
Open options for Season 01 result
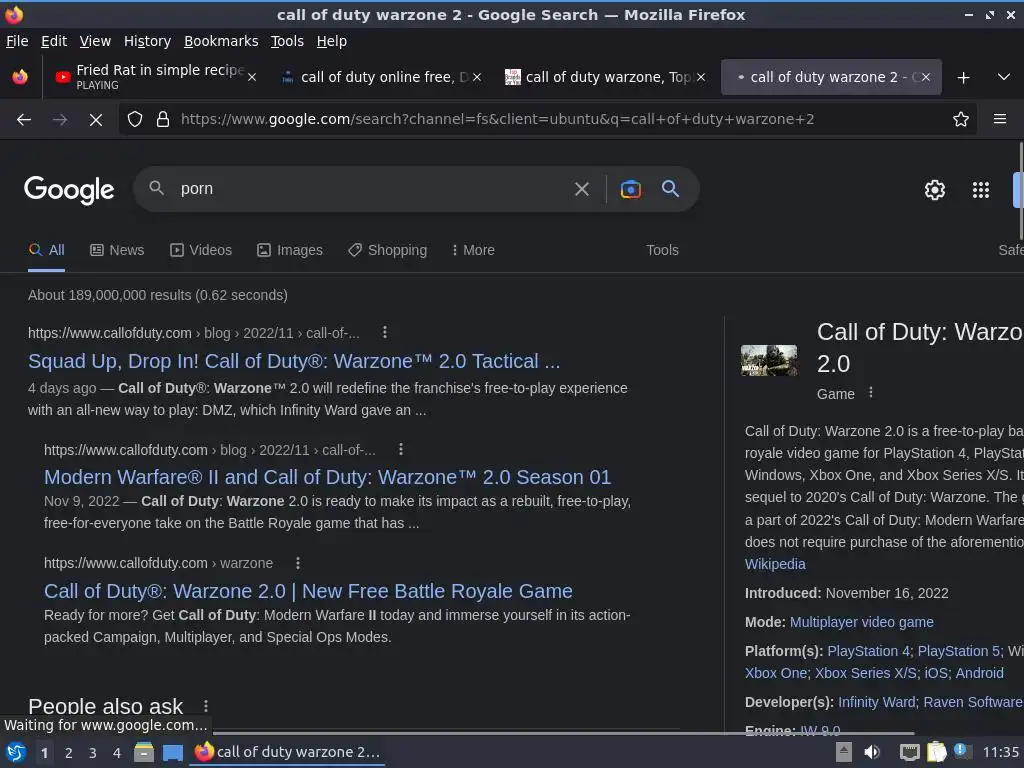tap(400, 449)
